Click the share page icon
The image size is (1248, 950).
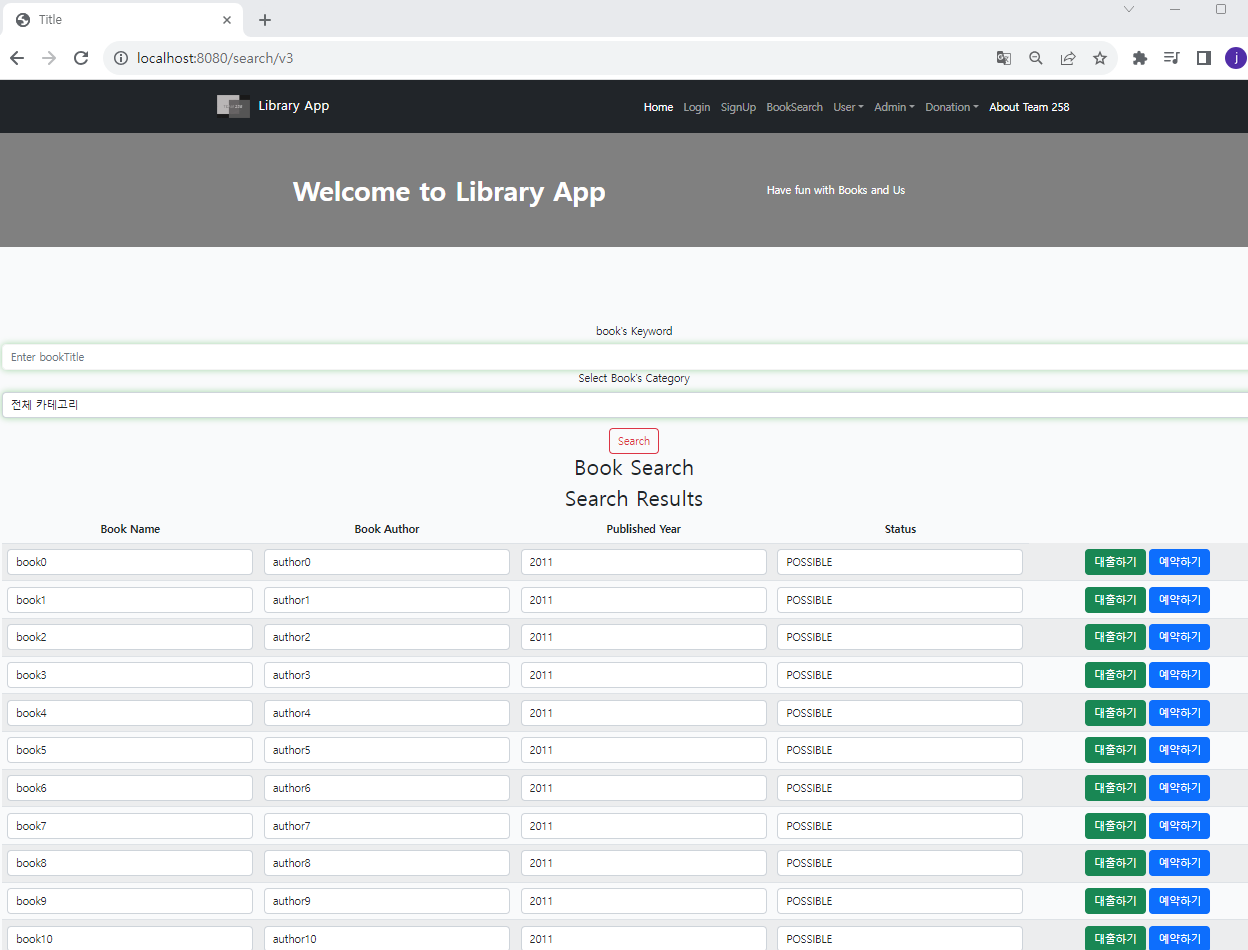(x=1068, y=58)
